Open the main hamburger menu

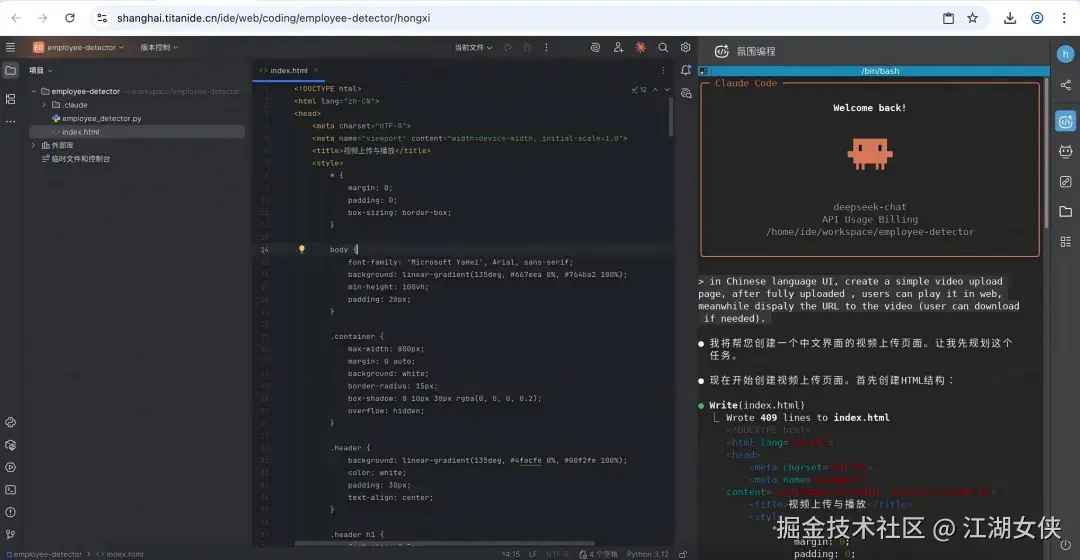pyautogui.click(x=10, y=48)
